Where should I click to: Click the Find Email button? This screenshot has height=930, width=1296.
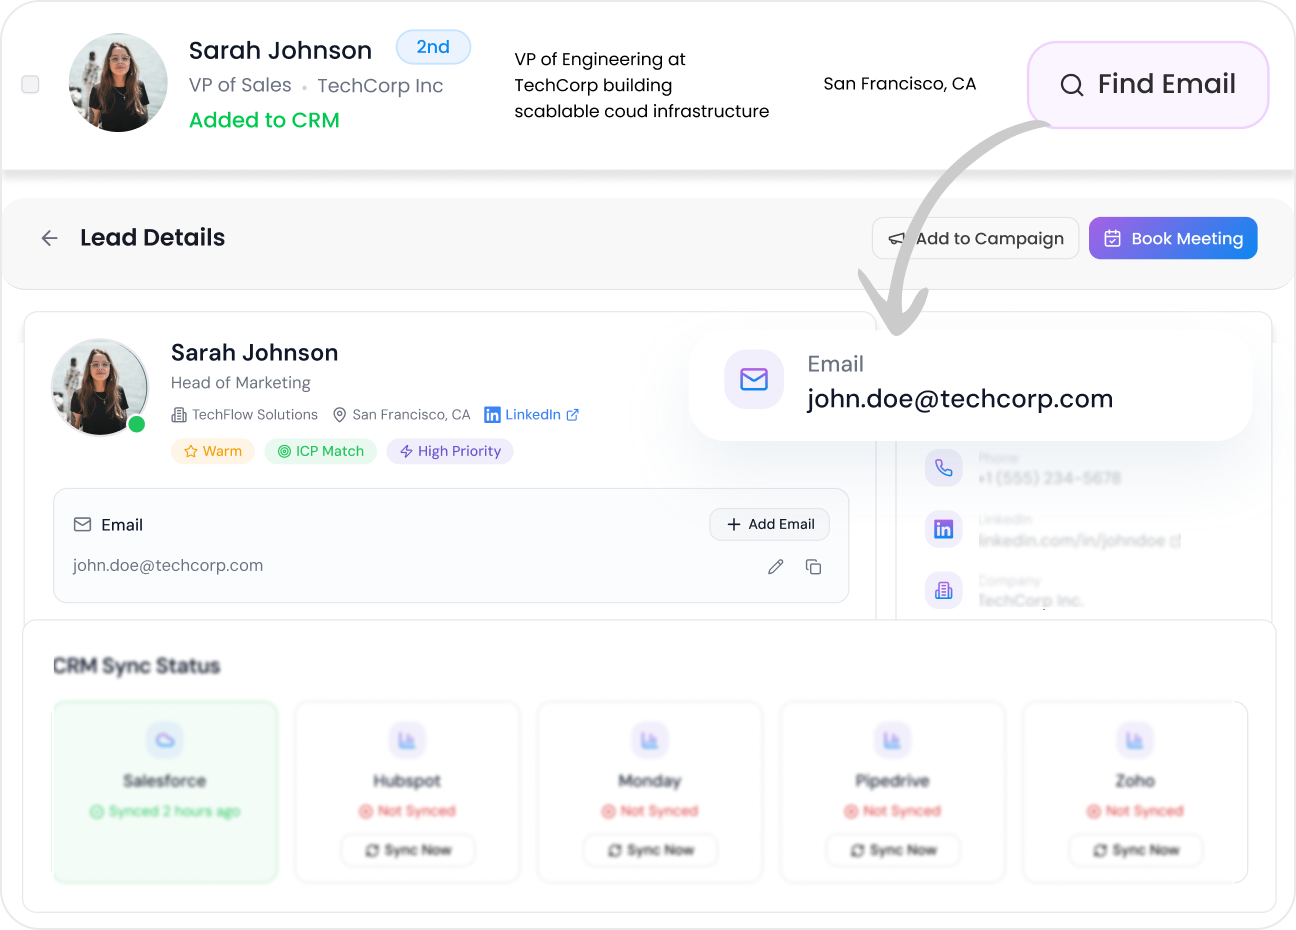[x=1148, y=85]
